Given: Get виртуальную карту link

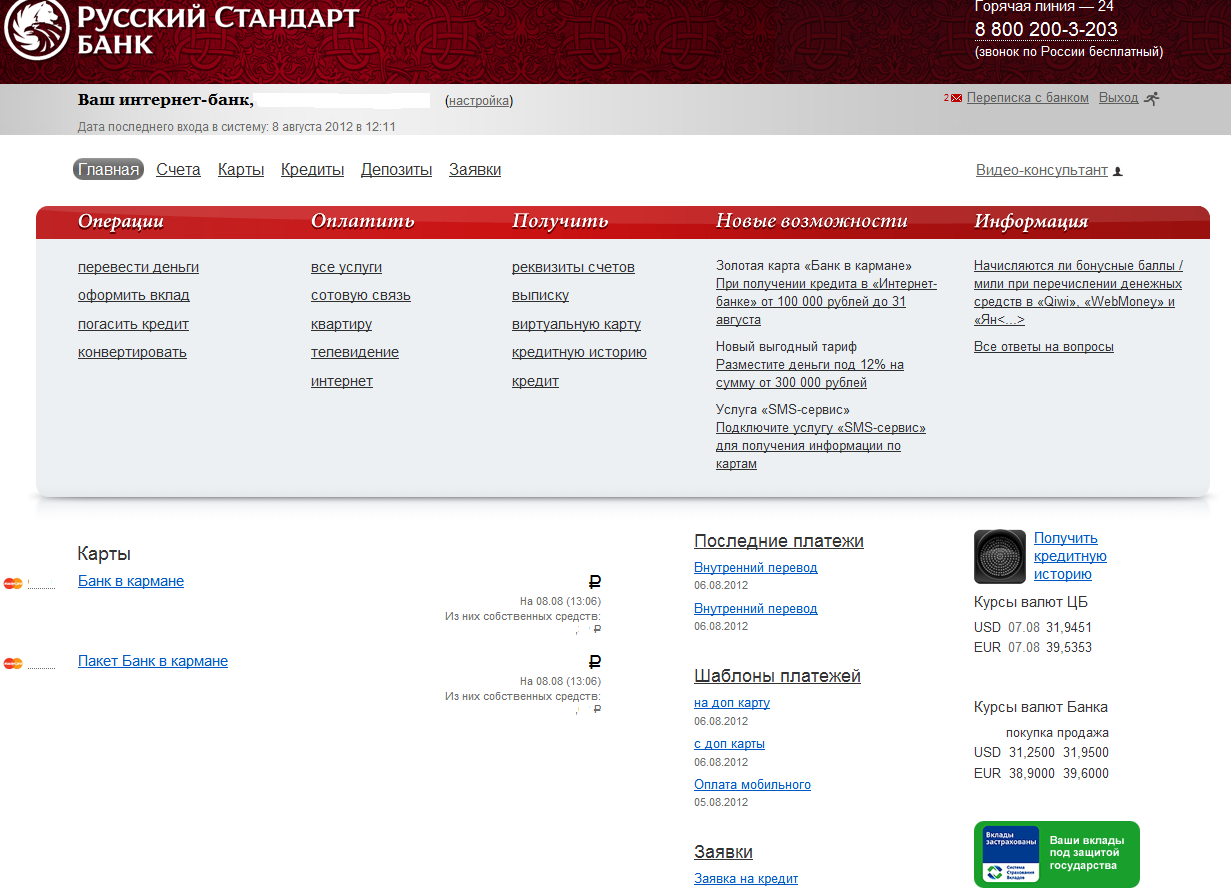Looking at the screenshot, I should (x=576, y=324).
